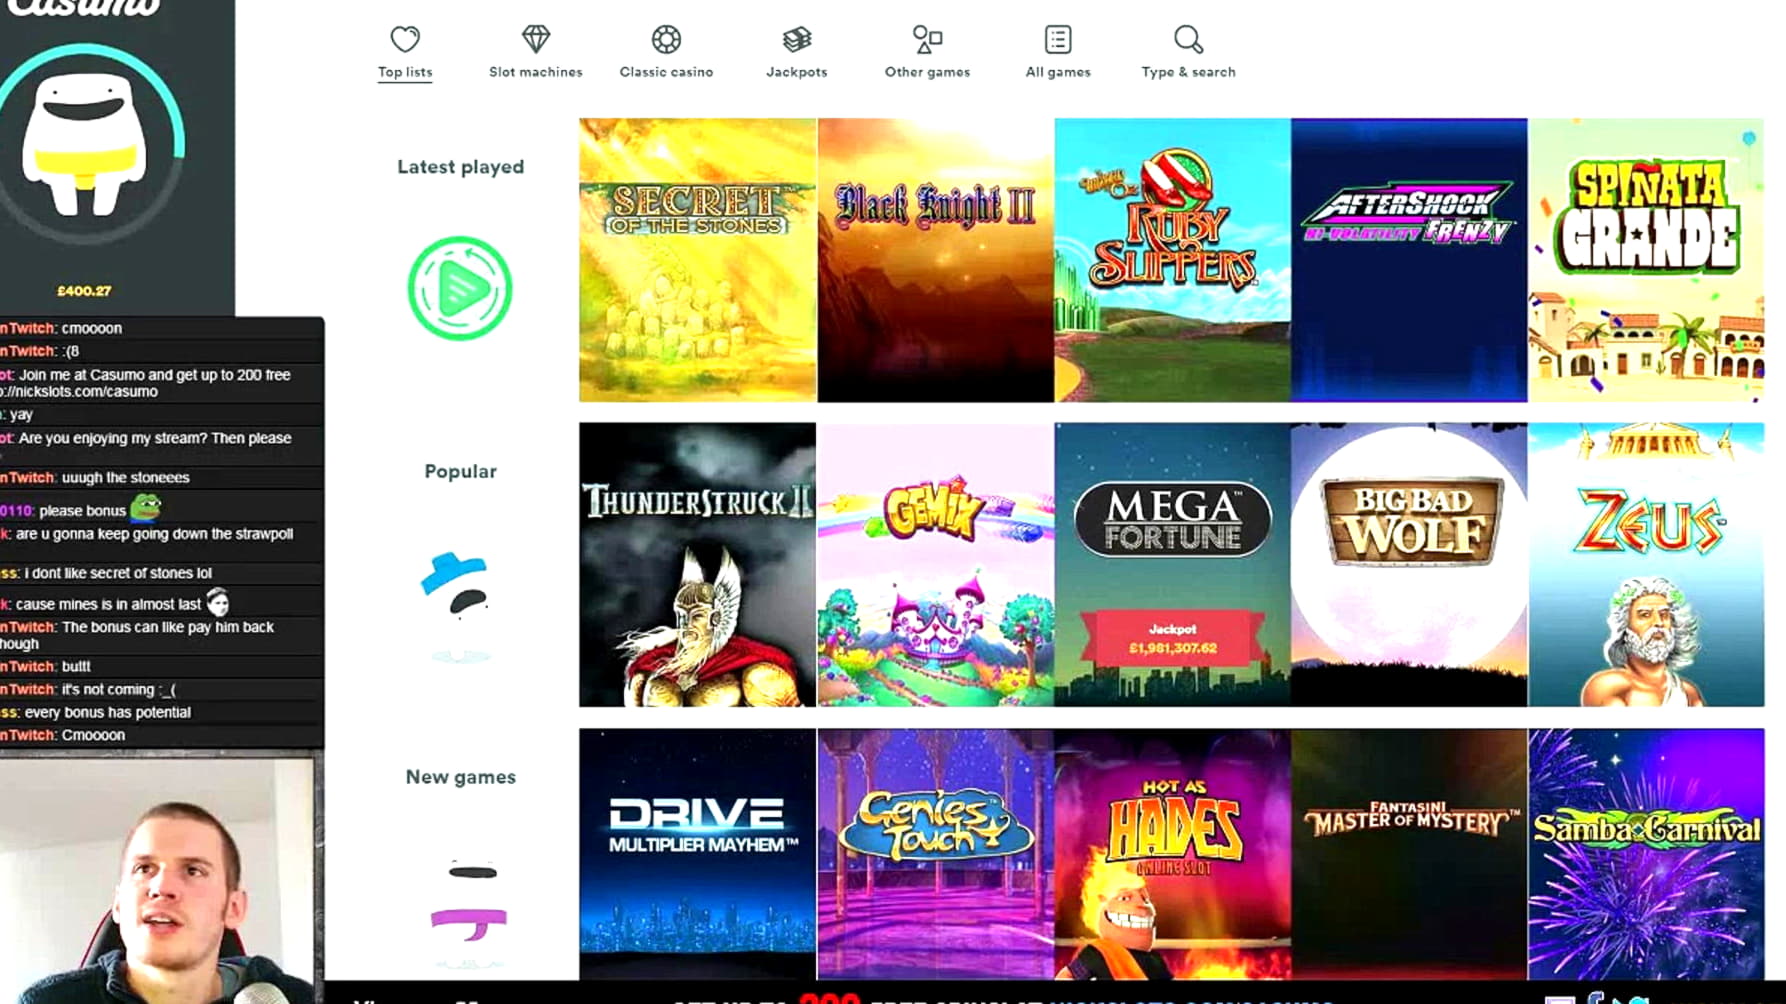The width and height of the screenshot is (1786, 1004).
Task: Click the Casumo sumo avatar
Action: pos(85,145)
